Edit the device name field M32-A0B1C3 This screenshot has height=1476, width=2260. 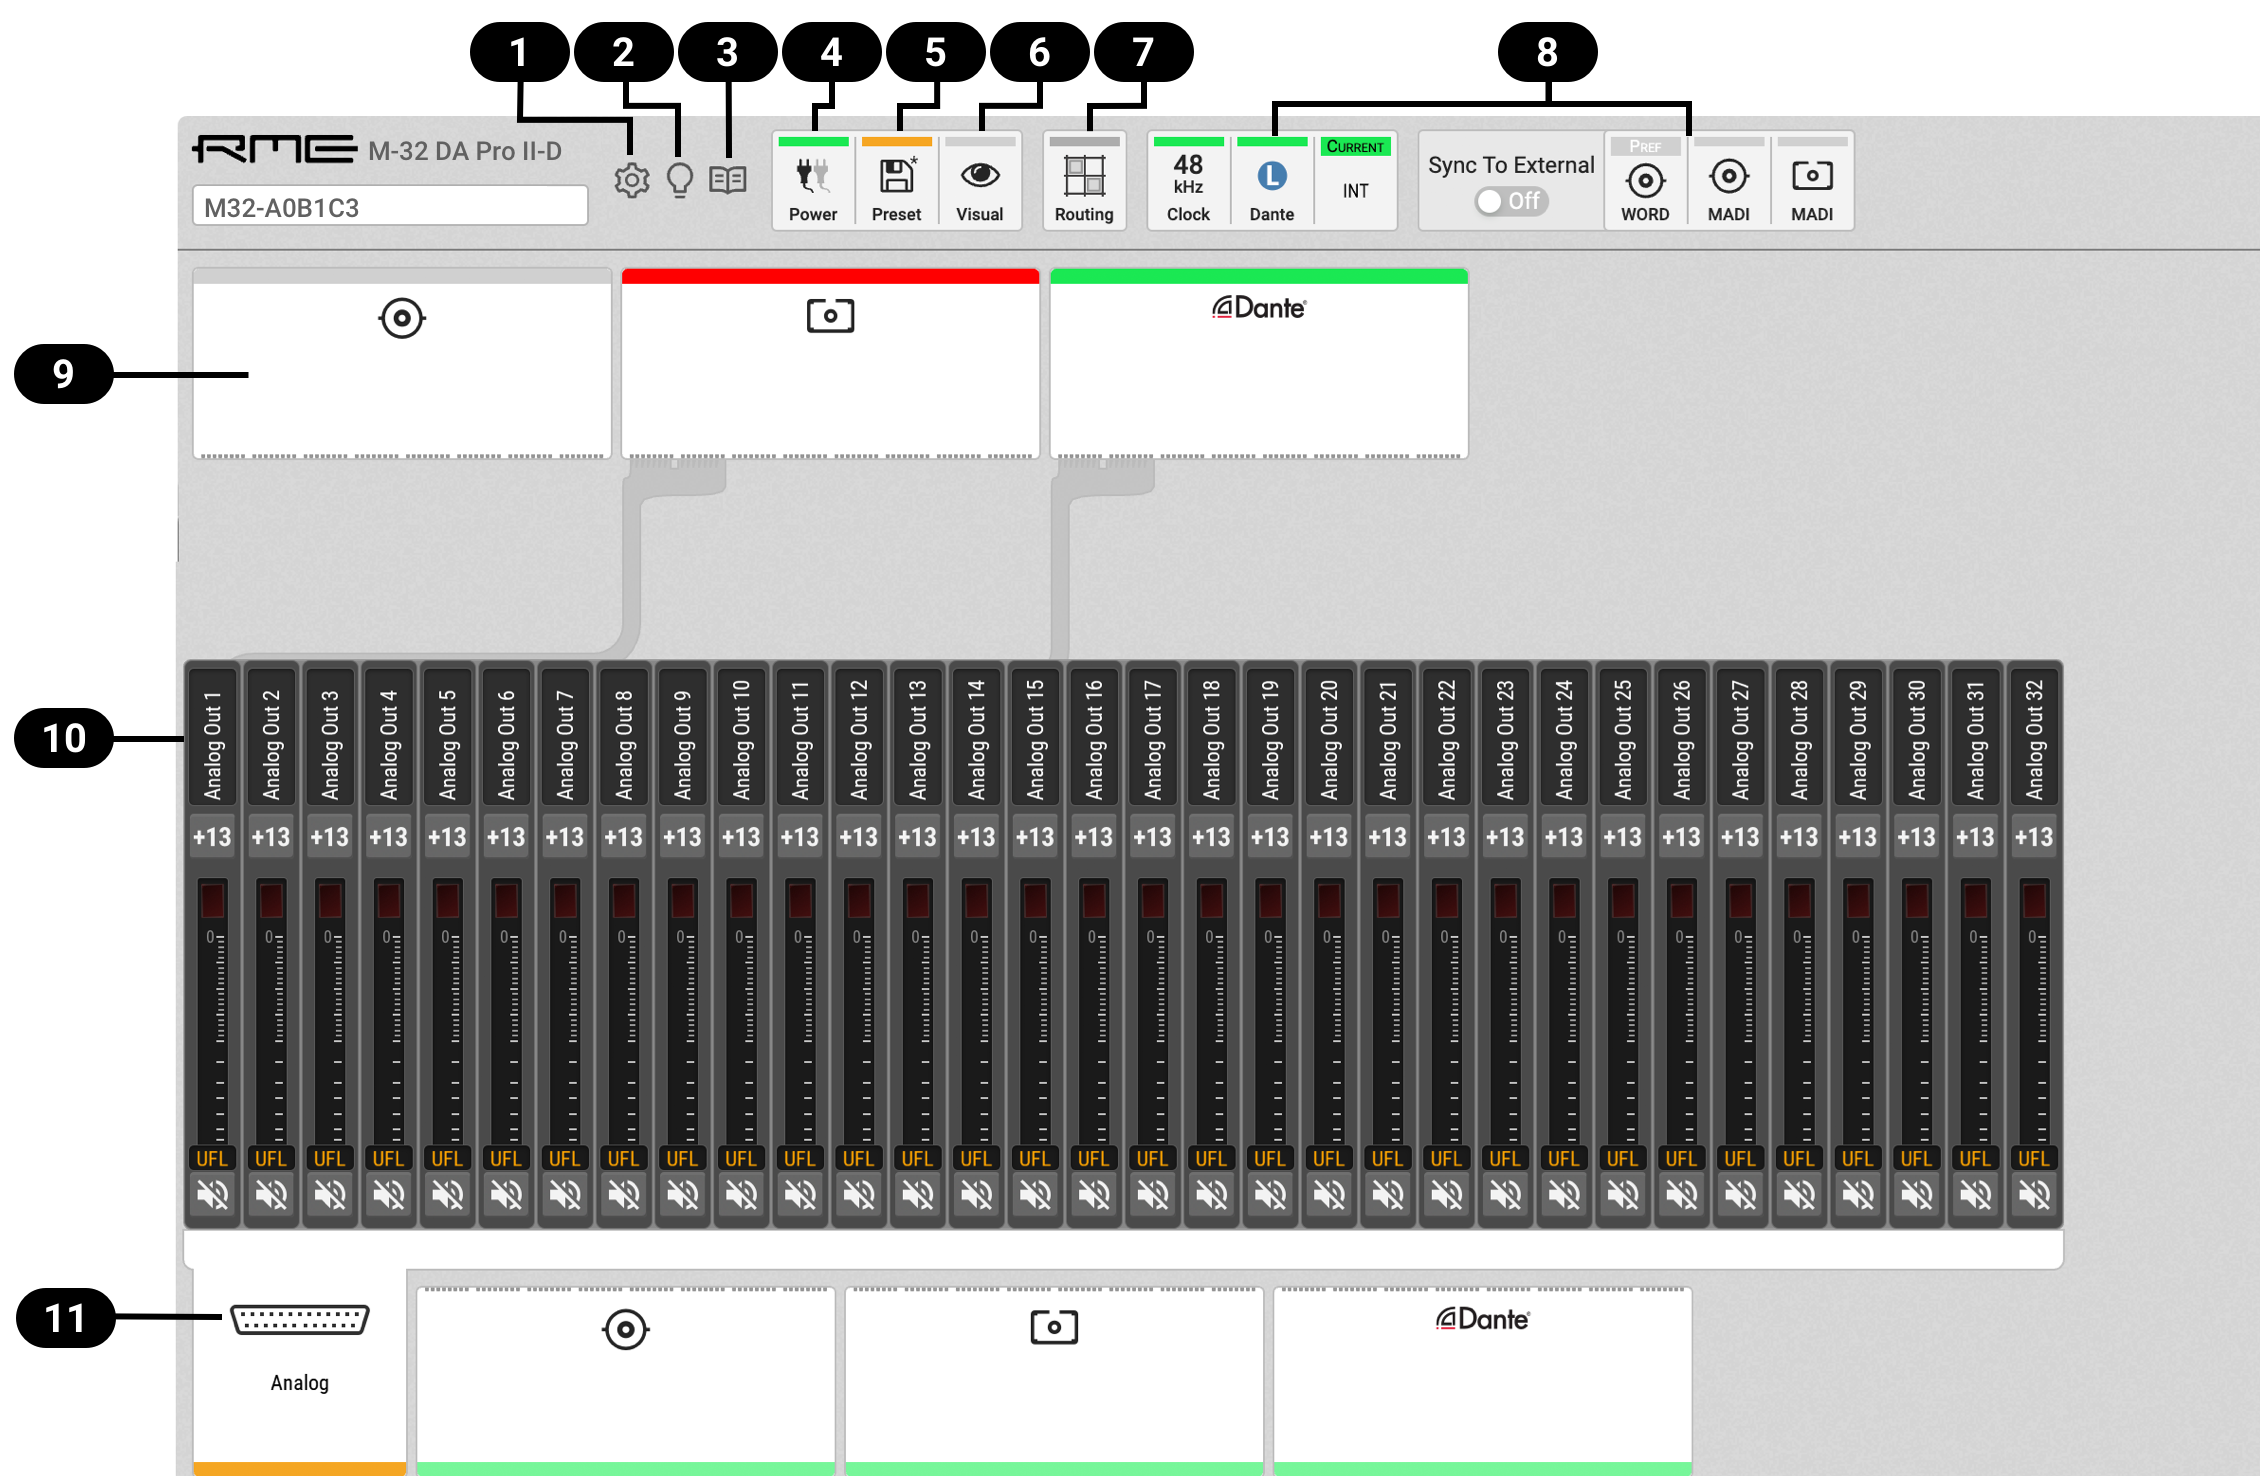tap(390, 207)
